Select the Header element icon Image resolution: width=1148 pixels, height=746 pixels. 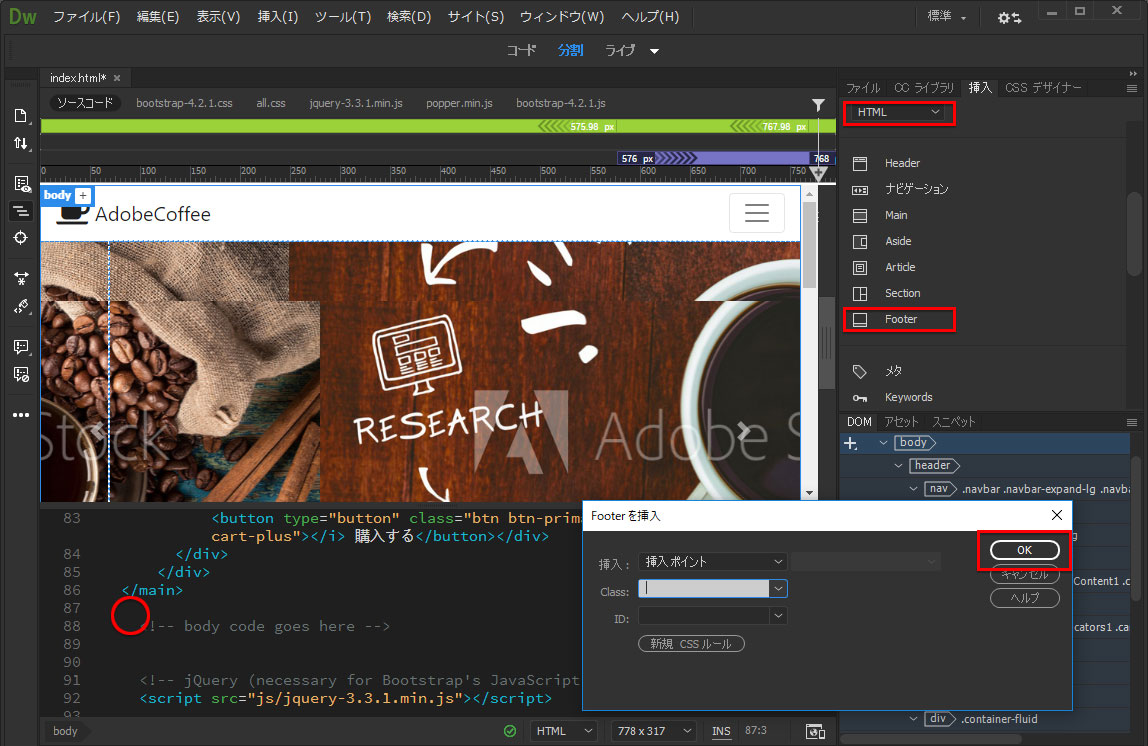click(x=860, y=163)
